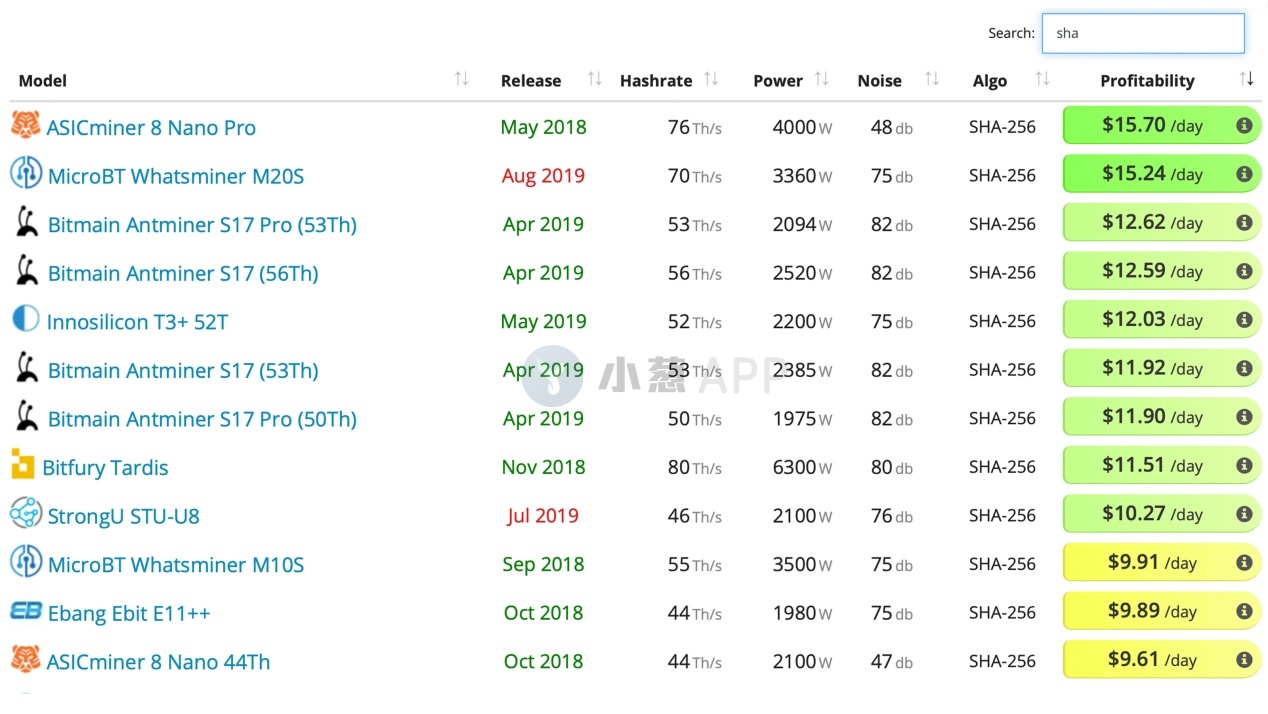Click the Profitability column header text
The image size is (1268, 714).
click(1147, 81)
